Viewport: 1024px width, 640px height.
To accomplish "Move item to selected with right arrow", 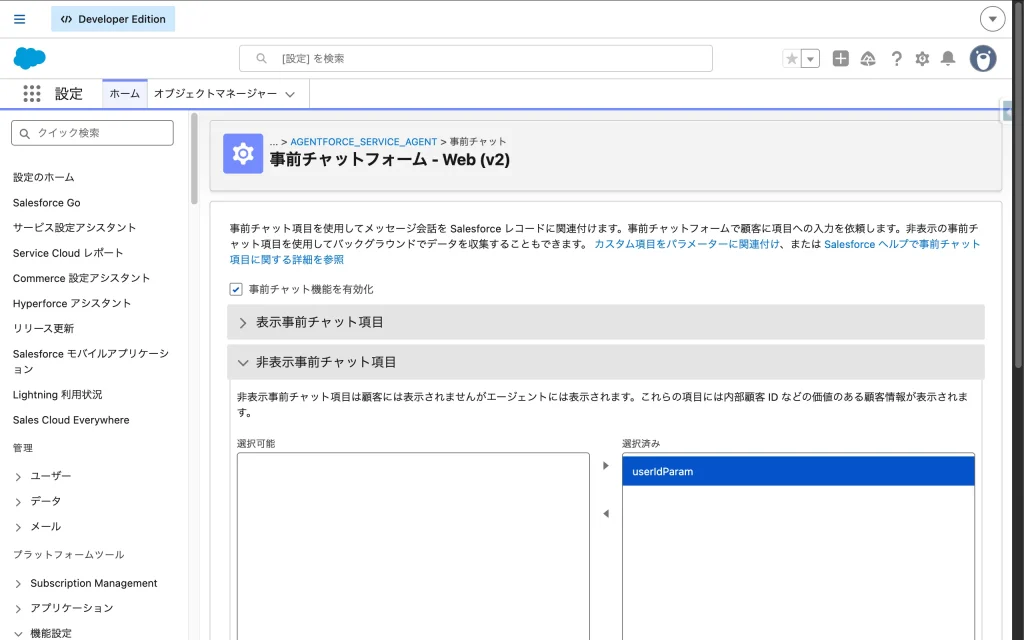I will [605, 466].
